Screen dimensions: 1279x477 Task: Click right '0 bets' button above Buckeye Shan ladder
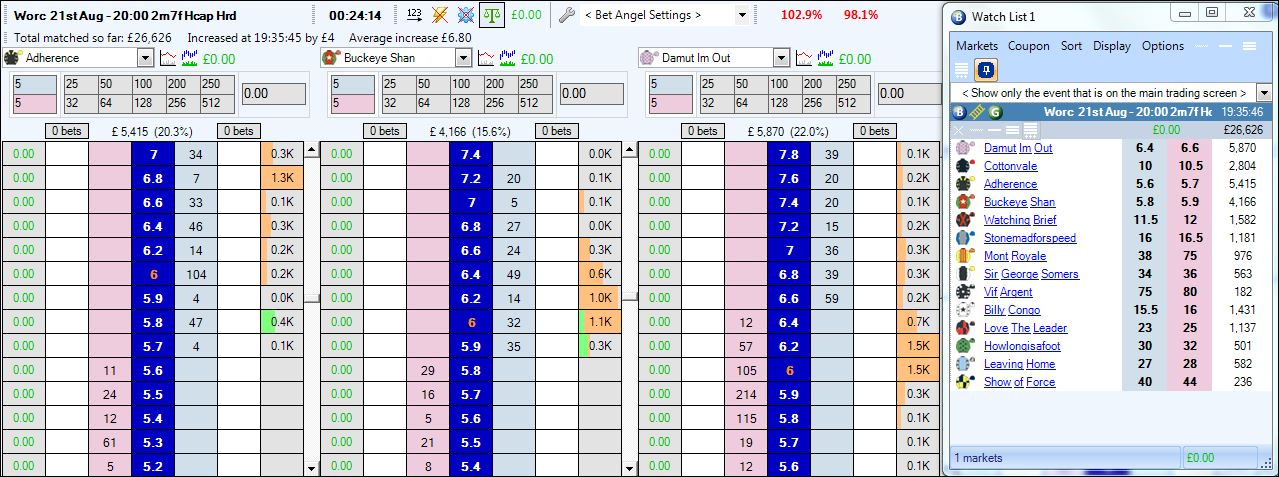tap(558, 130)
